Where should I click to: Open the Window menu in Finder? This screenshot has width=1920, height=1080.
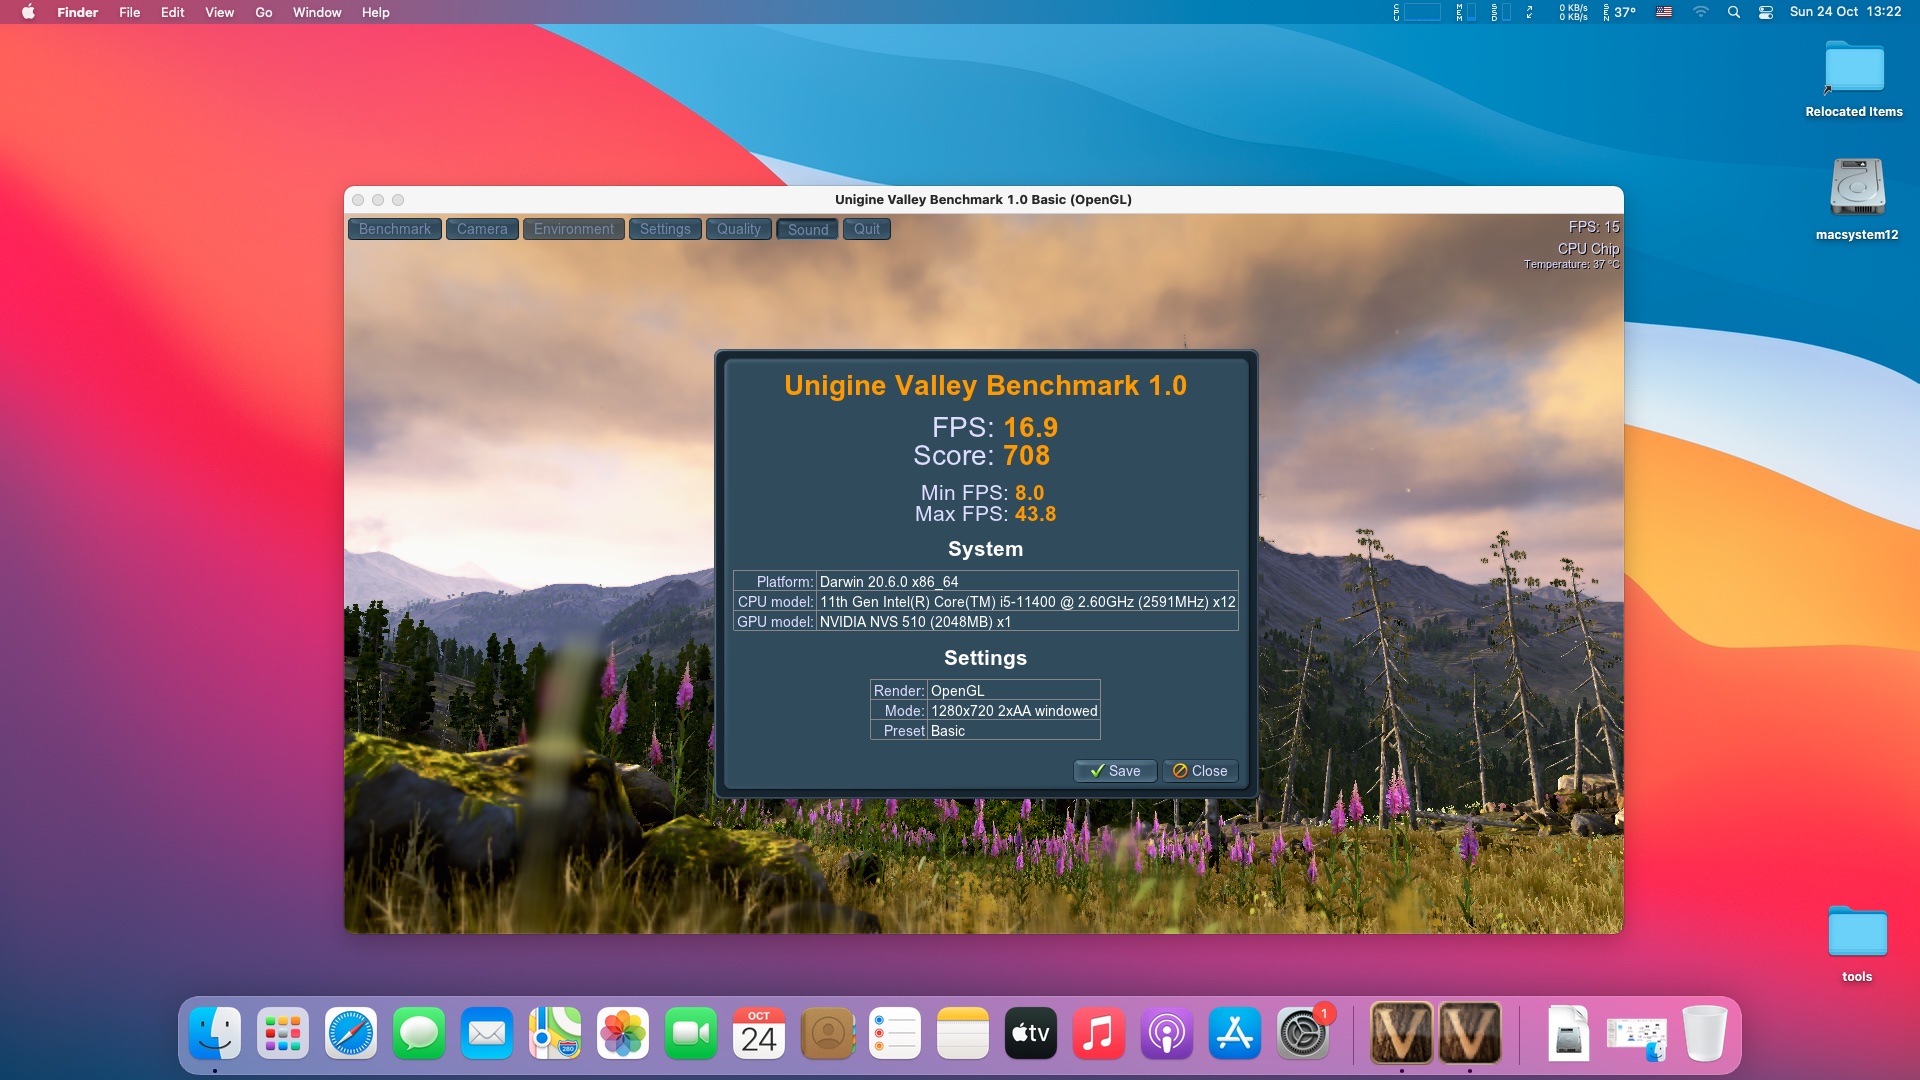(x=316, y=12)
